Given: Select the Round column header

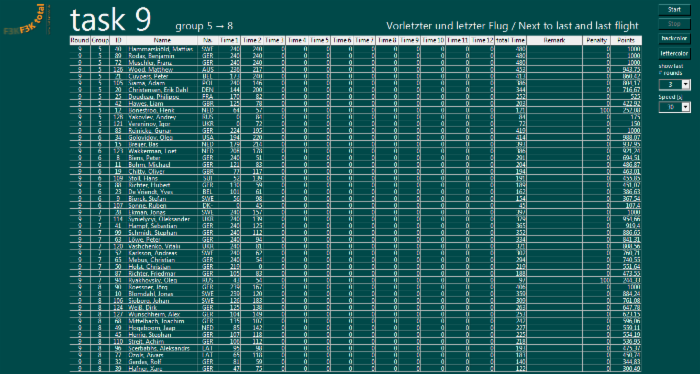Looking at the screenshot, I should [x=80, y=40].
